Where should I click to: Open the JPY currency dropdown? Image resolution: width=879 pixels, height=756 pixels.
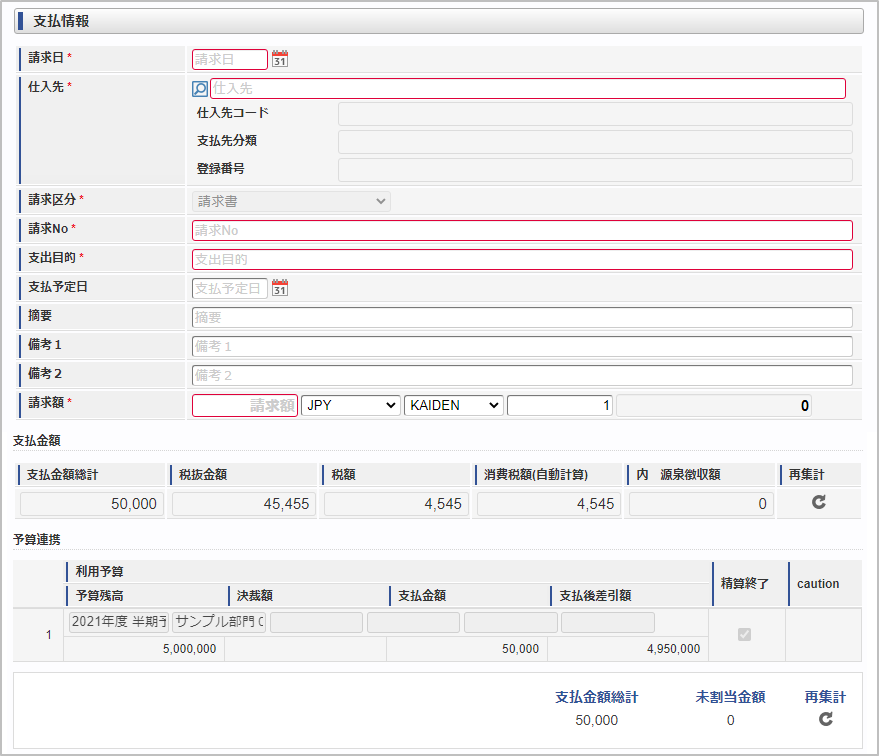tap(350, 405)
